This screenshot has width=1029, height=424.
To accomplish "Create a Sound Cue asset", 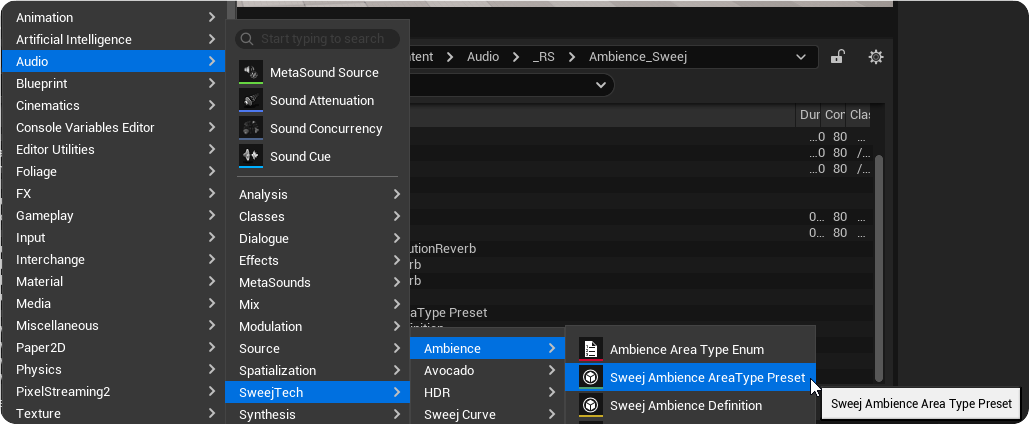I will tap(318, 156).
